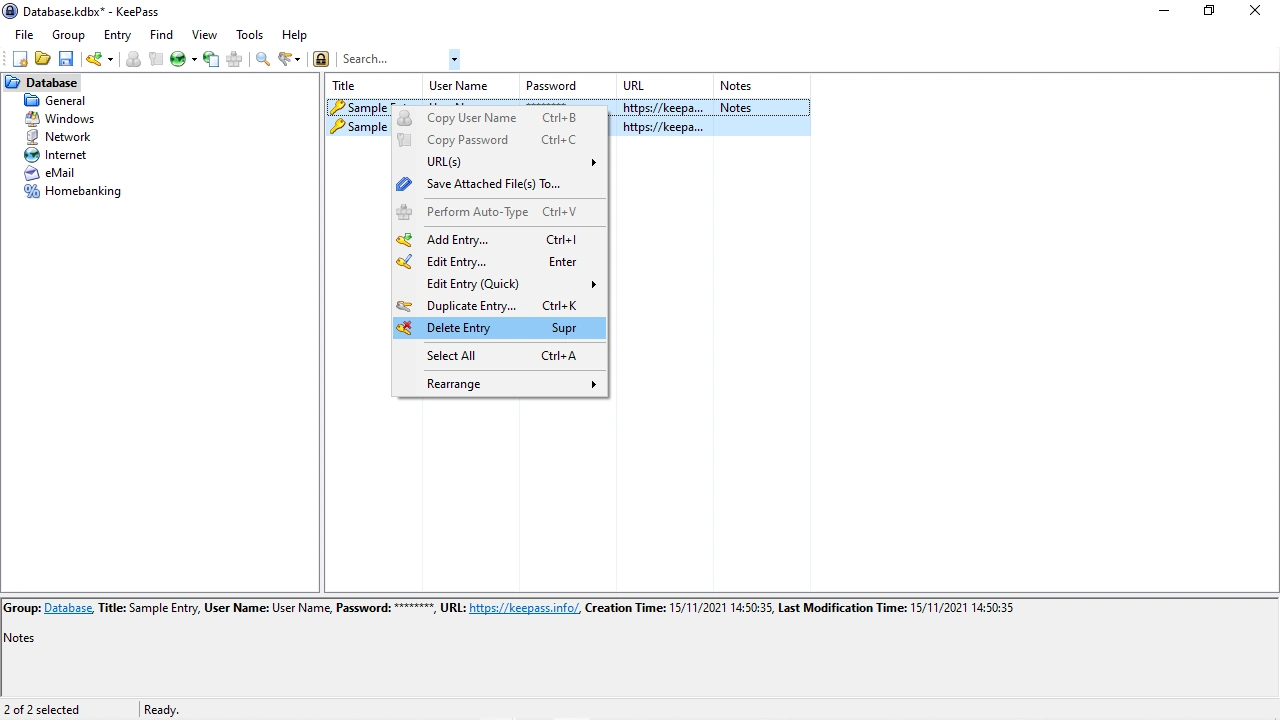
Task: Choose Delete Entry in context menu
Action: coord(499,328)
